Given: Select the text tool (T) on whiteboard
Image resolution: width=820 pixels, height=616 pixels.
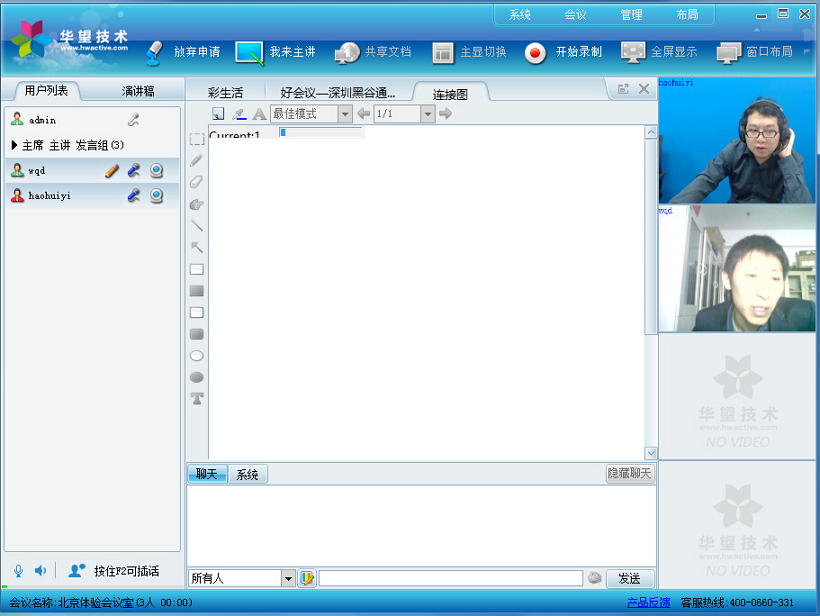Looking at the screenshot, I should [197, 398].
